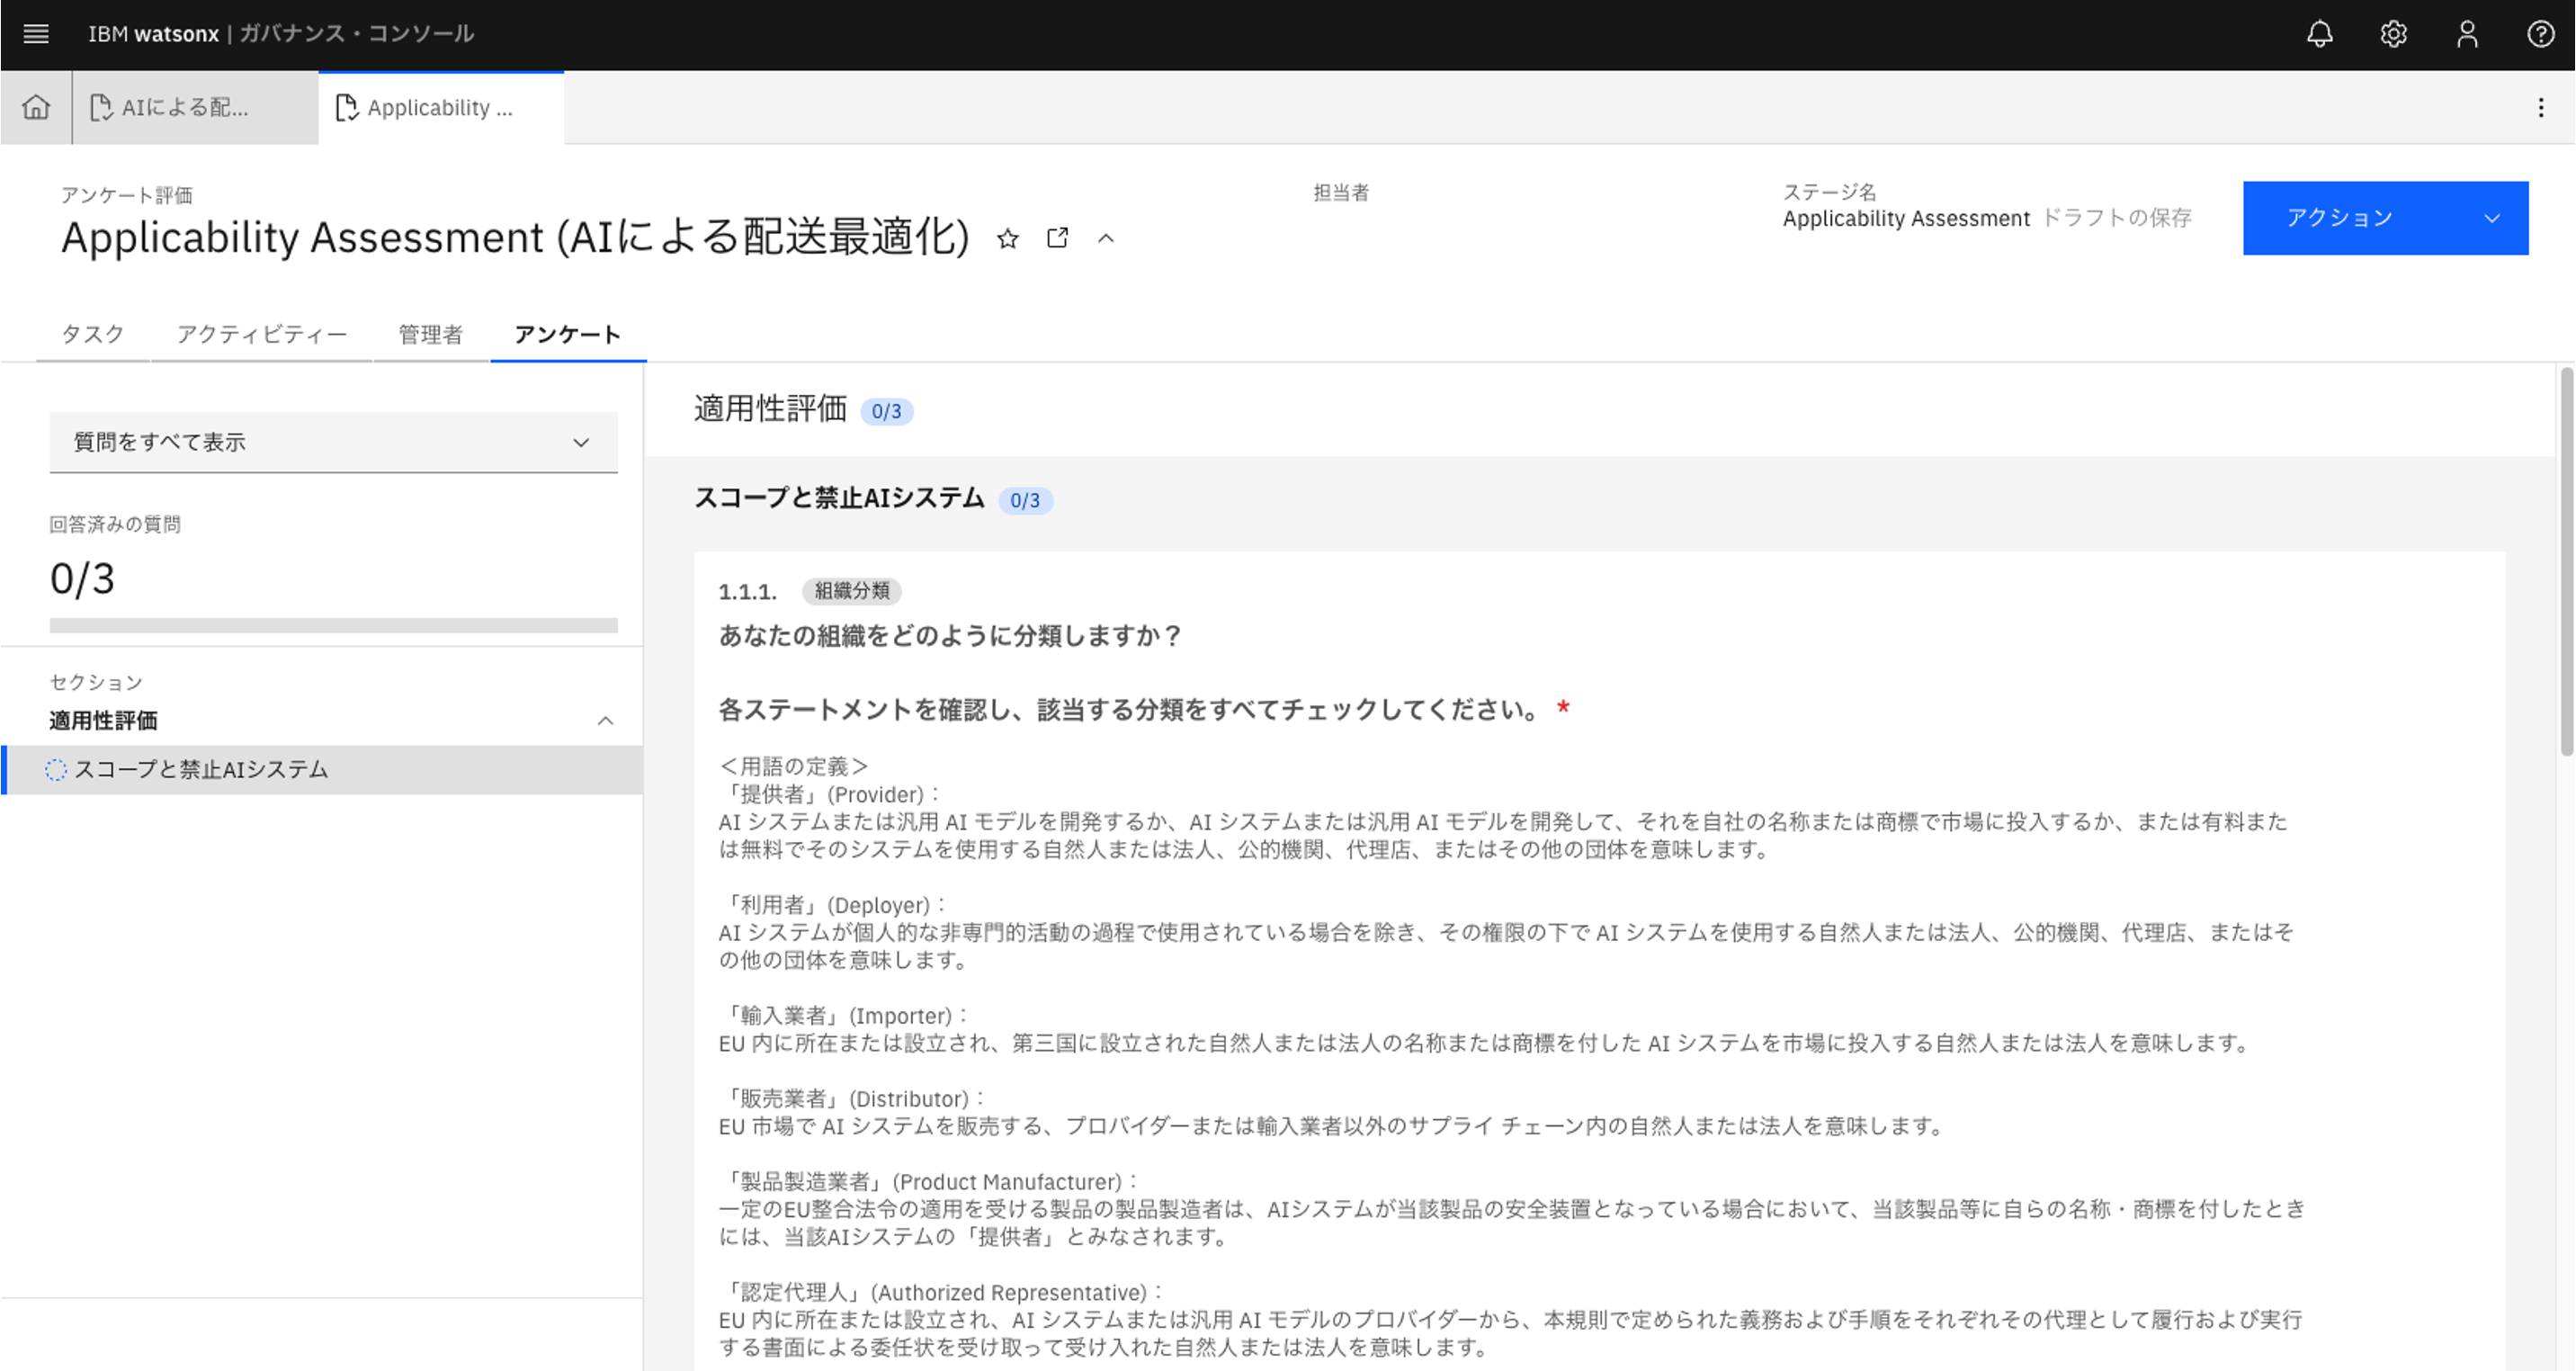Viewport: 2576px width, 1371px height.
Task: Open the notifications bell icon
Action: coord(2319,34)
